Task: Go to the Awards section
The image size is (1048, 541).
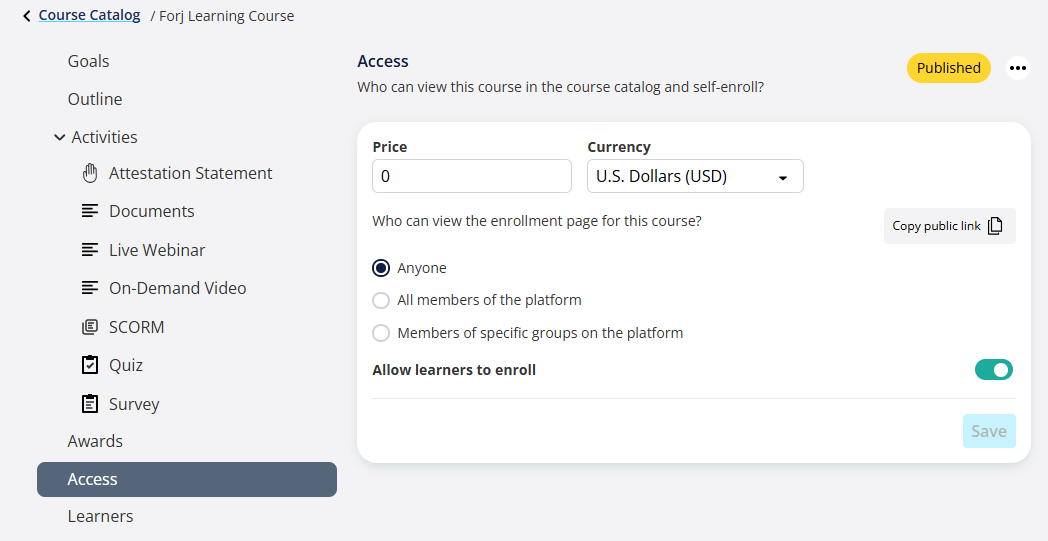Action: pos(95,441)
